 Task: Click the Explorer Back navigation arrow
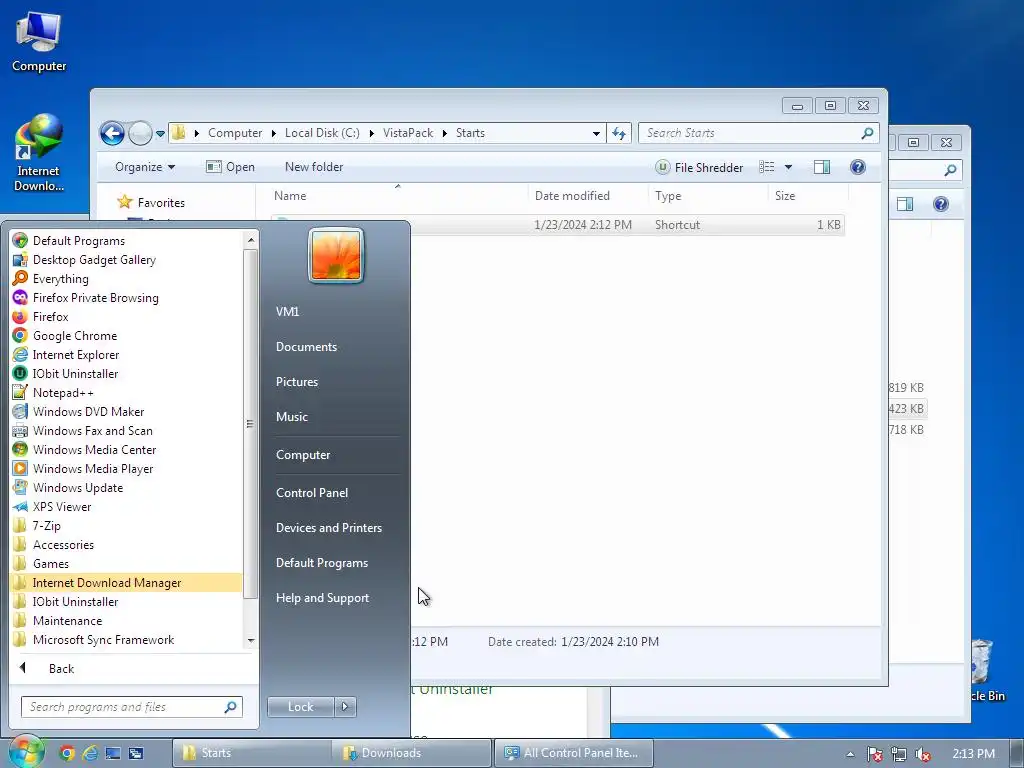(x=112, y=133)
